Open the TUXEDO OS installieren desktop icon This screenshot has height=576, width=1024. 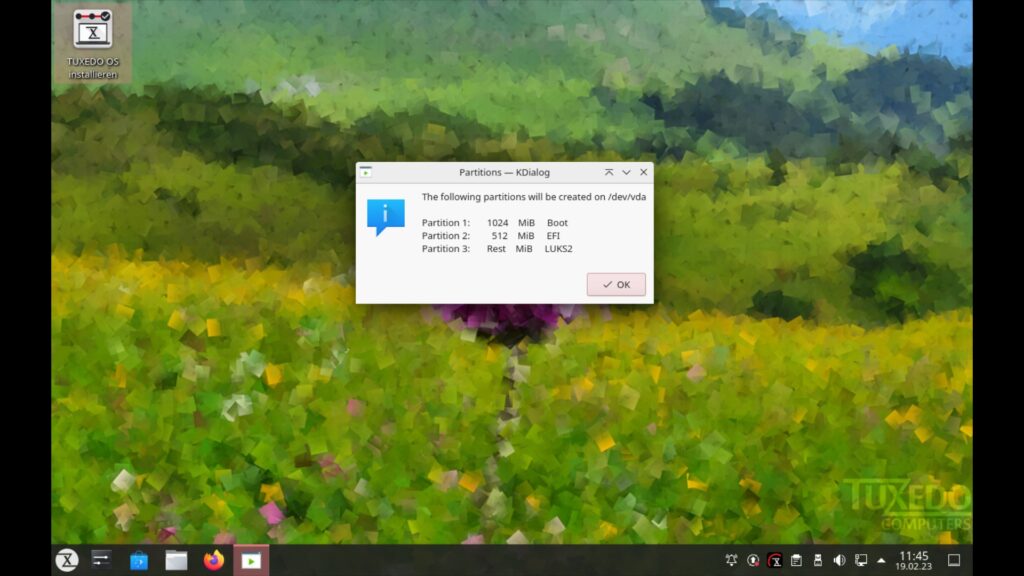93,44
